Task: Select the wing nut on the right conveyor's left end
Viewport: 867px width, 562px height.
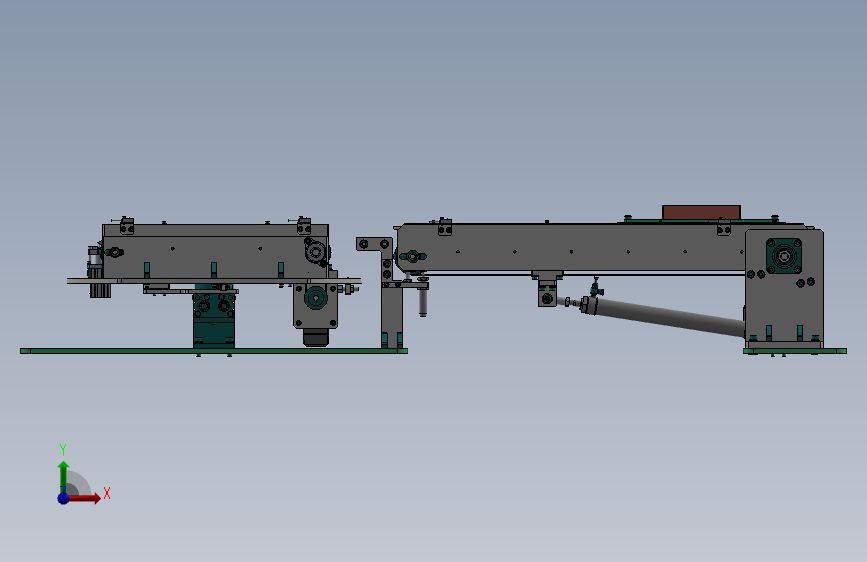Action: (412, 256)
